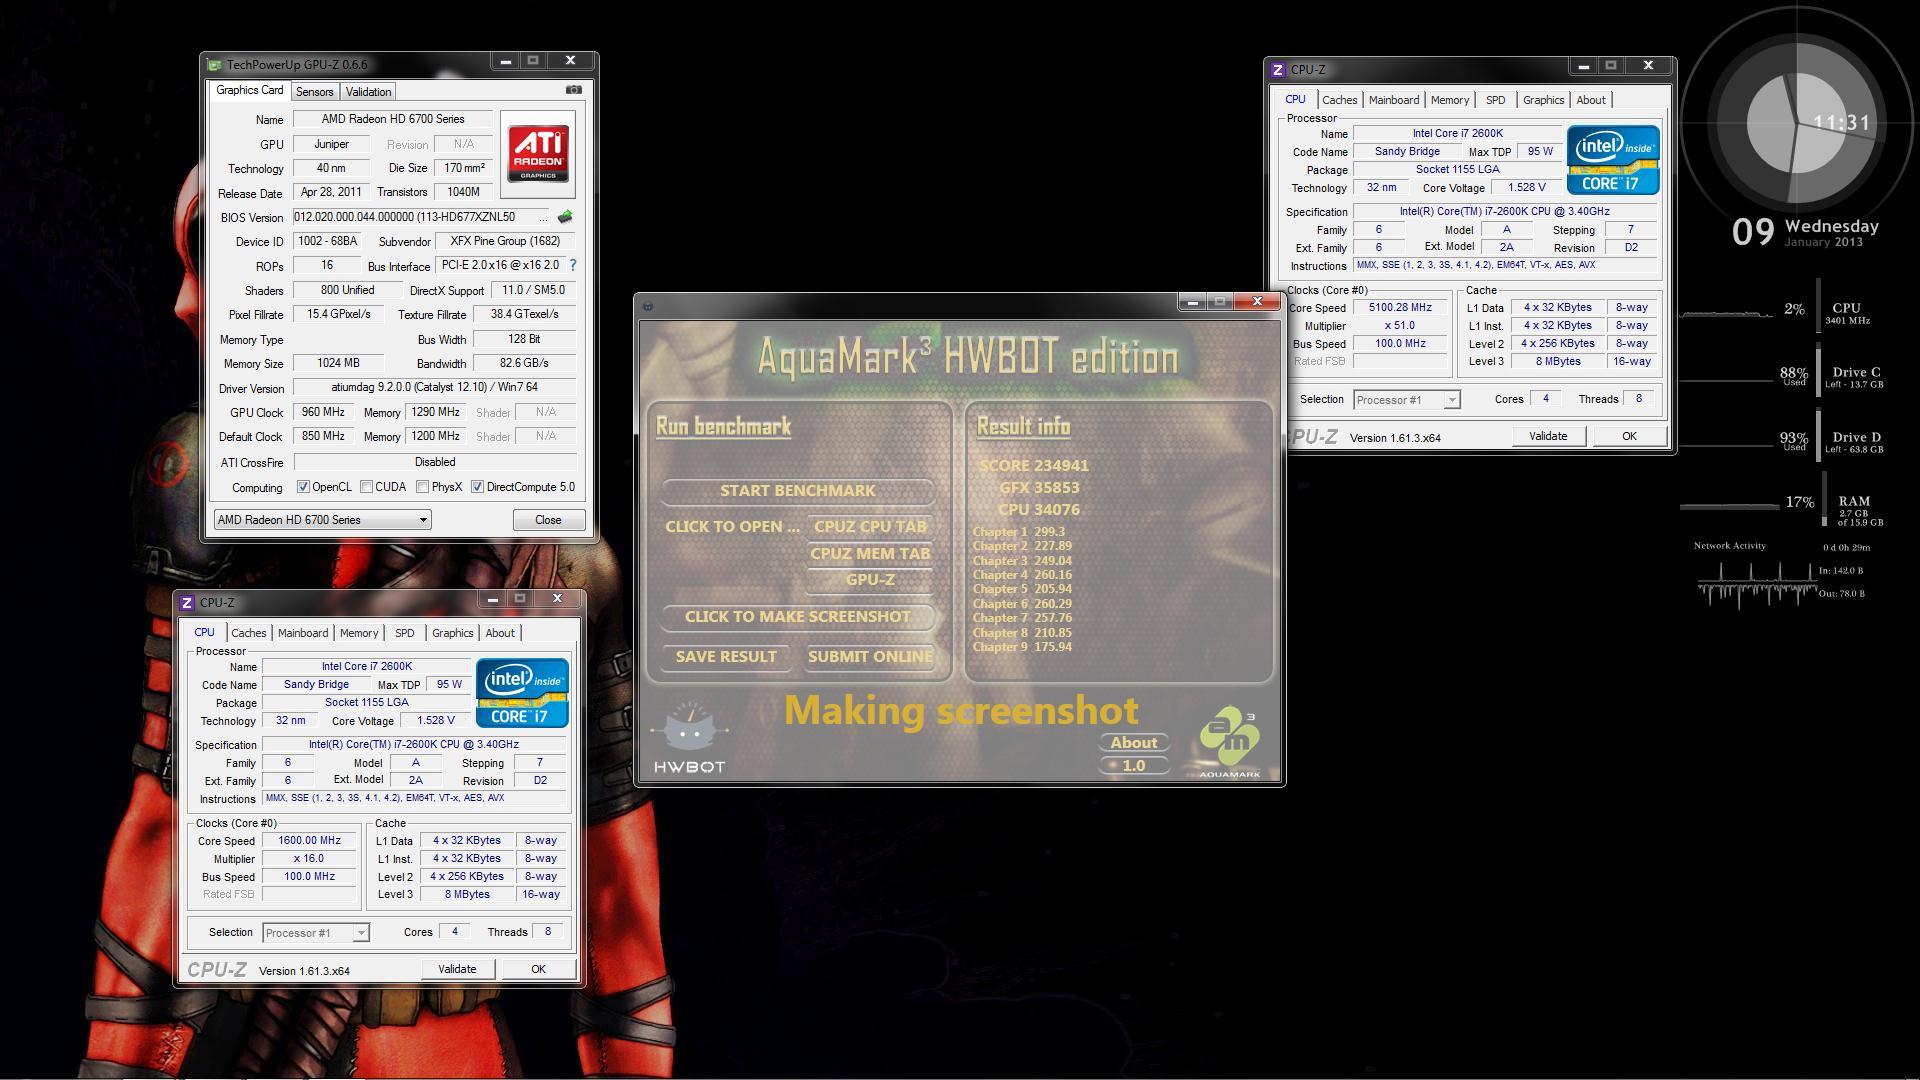This screenshot has height=1080, width=1920.
Task: Click the Intel Core i7 logo in bottom CPU-Z
Action: [522, 692]
